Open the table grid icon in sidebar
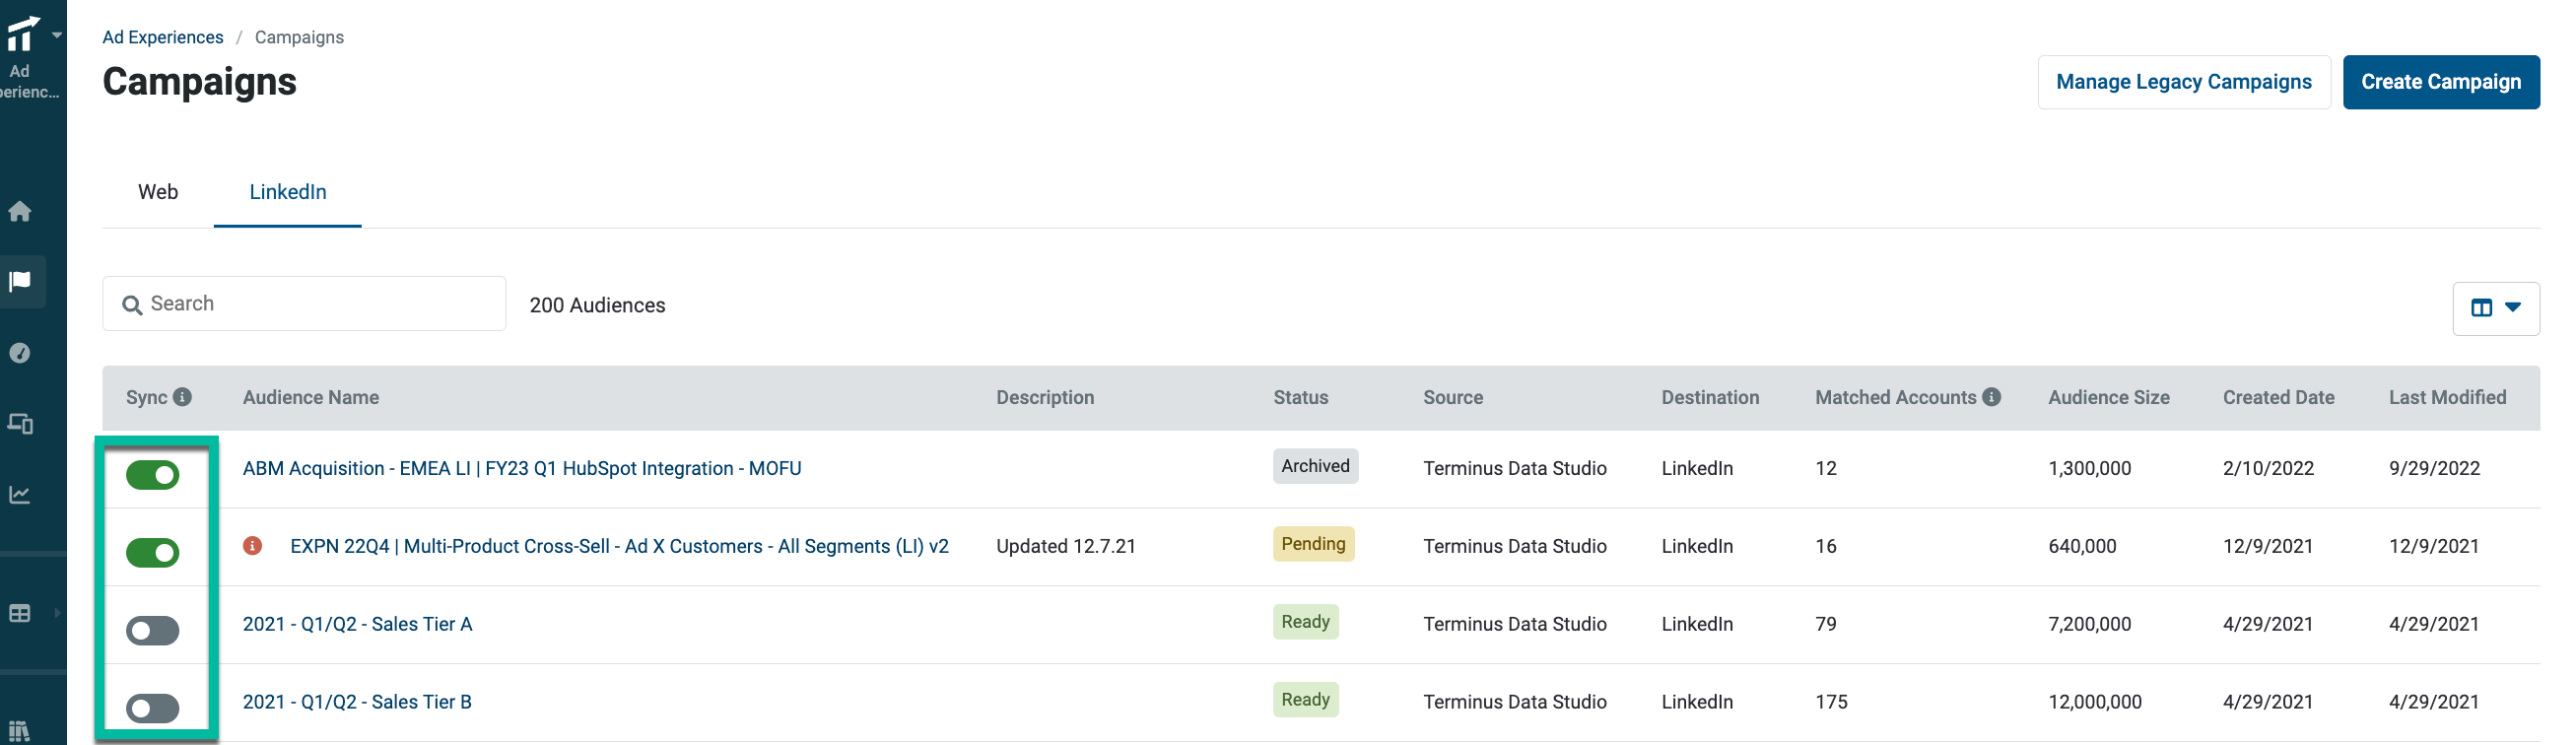 pos(20,613)
